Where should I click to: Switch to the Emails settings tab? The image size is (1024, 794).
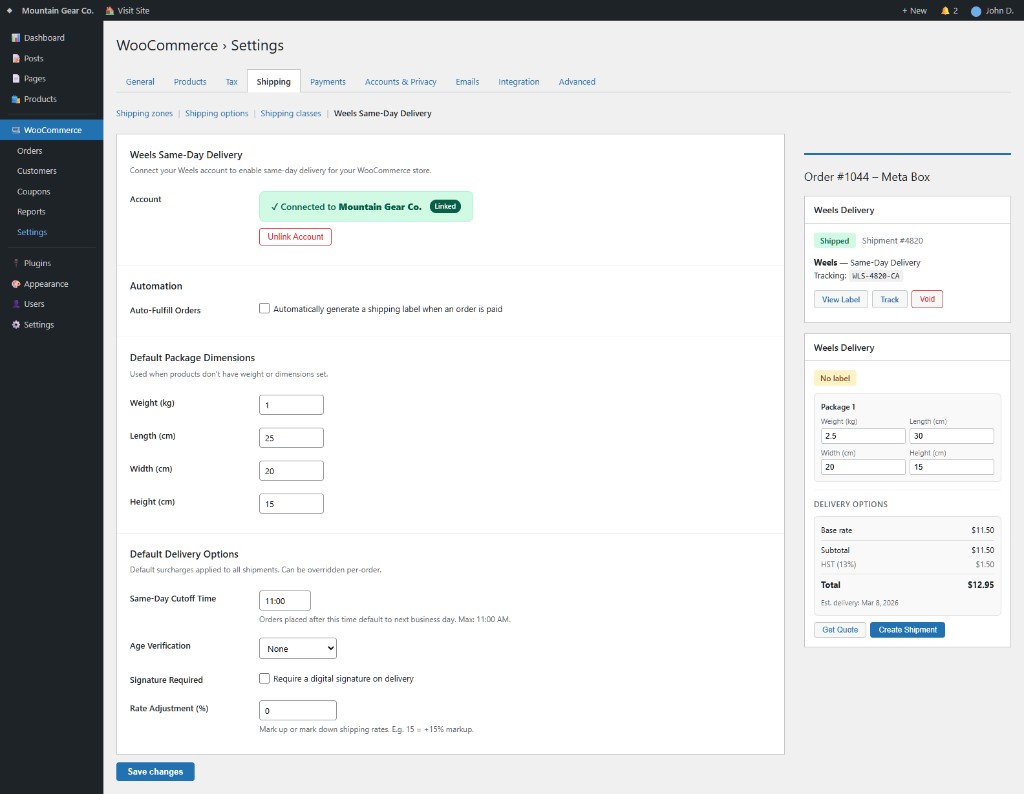click(466, 81)
